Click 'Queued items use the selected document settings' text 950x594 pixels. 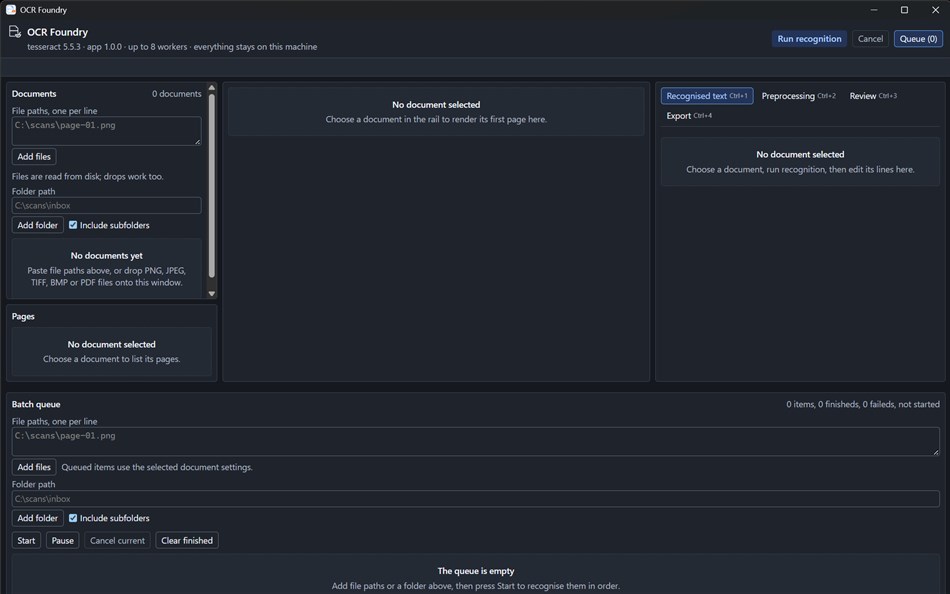(x=157, y=467)
